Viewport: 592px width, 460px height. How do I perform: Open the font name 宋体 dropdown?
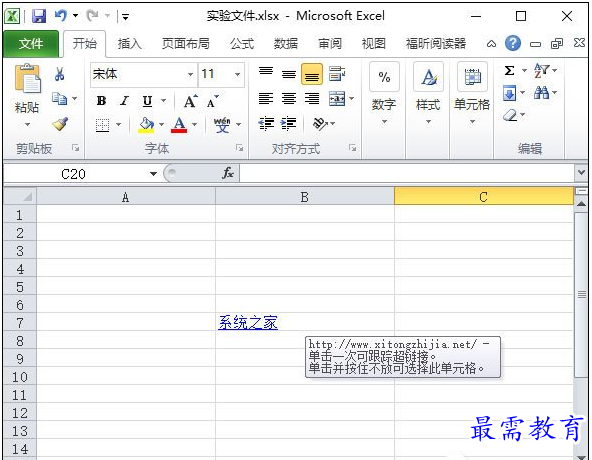(x=190, y=74)
